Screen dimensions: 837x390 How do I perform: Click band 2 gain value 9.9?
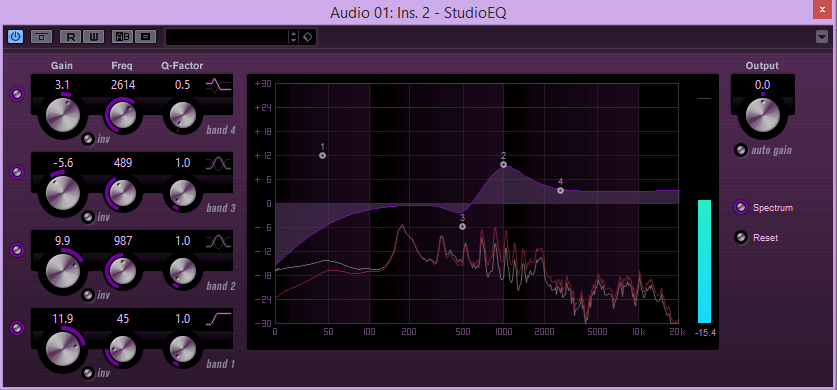[62, 241]
